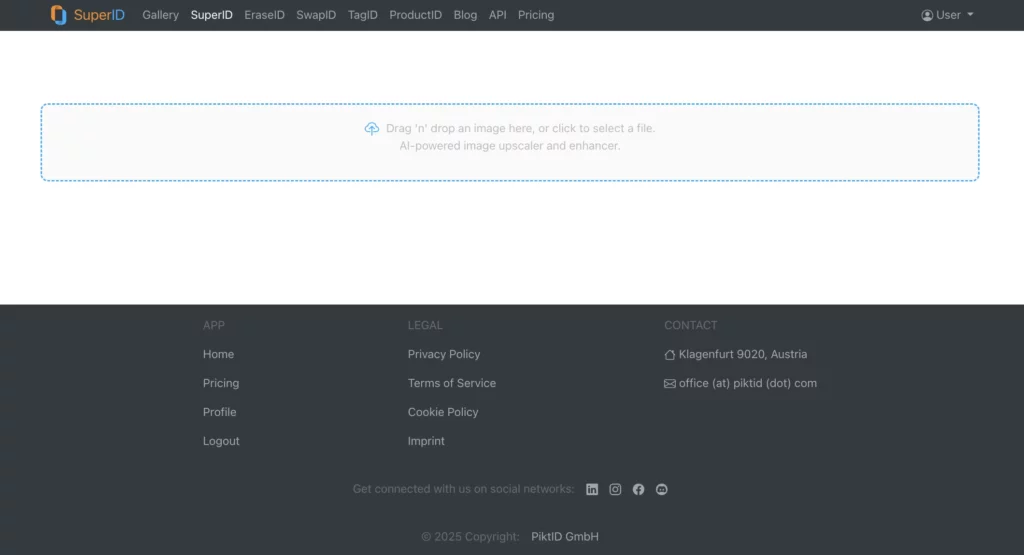Click the image drop zone to select file
This screenshot has width=1024, height=555.
pyautogui.click(x=509, y=160)
